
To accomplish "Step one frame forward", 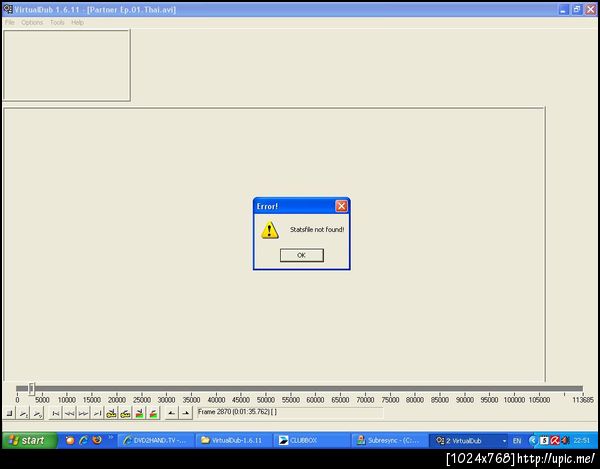I will point(83,413).
